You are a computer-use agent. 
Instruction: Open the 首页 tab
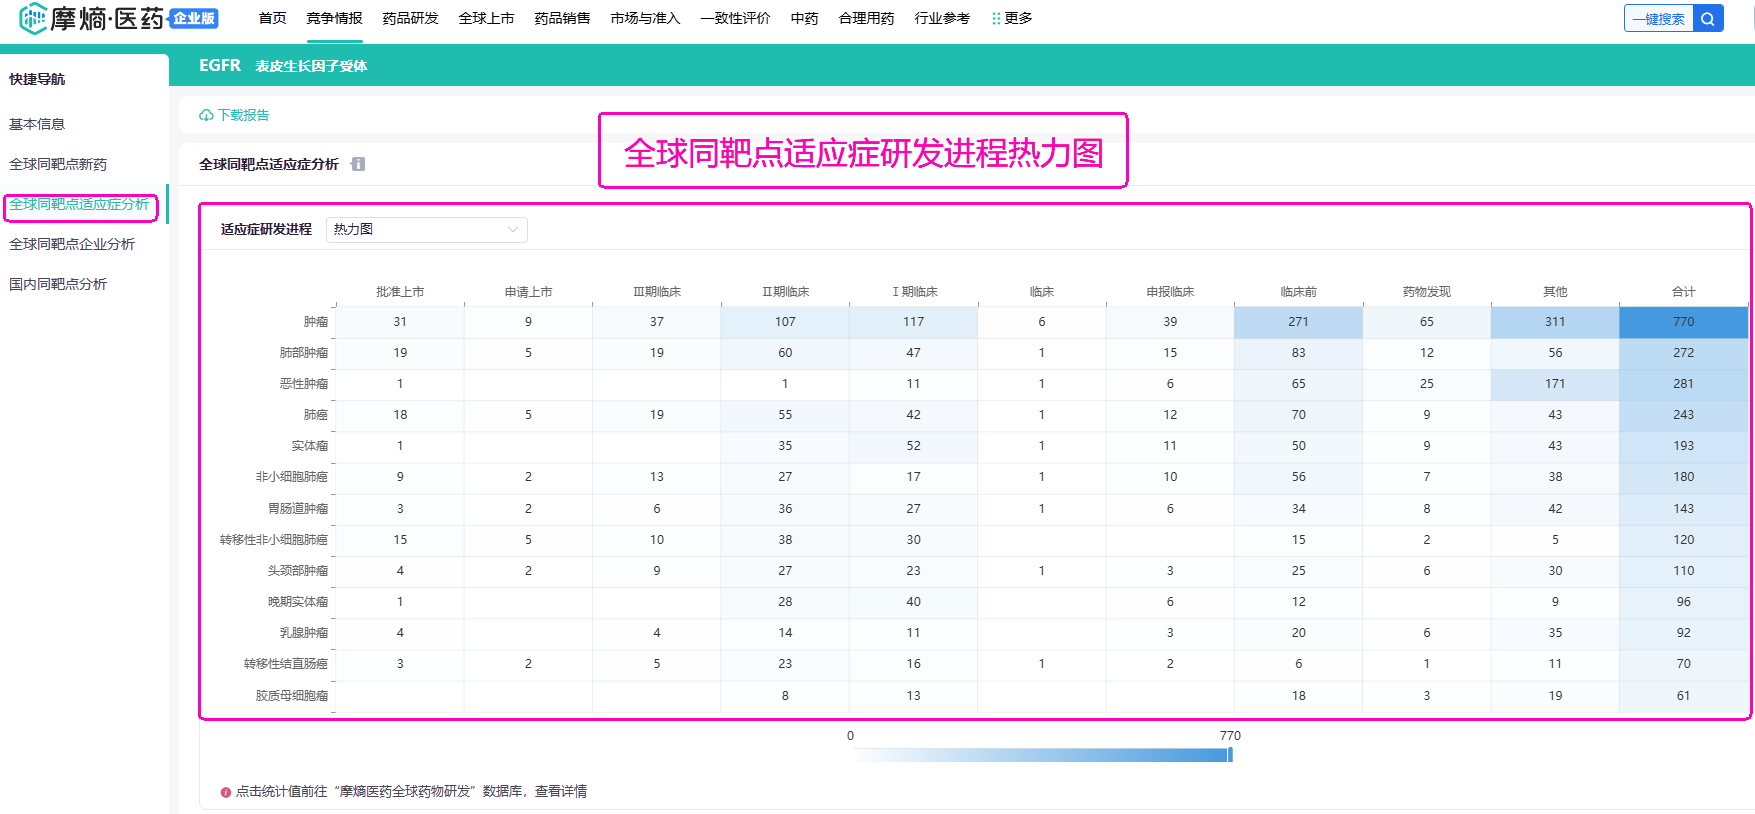(x=272, y=19)
